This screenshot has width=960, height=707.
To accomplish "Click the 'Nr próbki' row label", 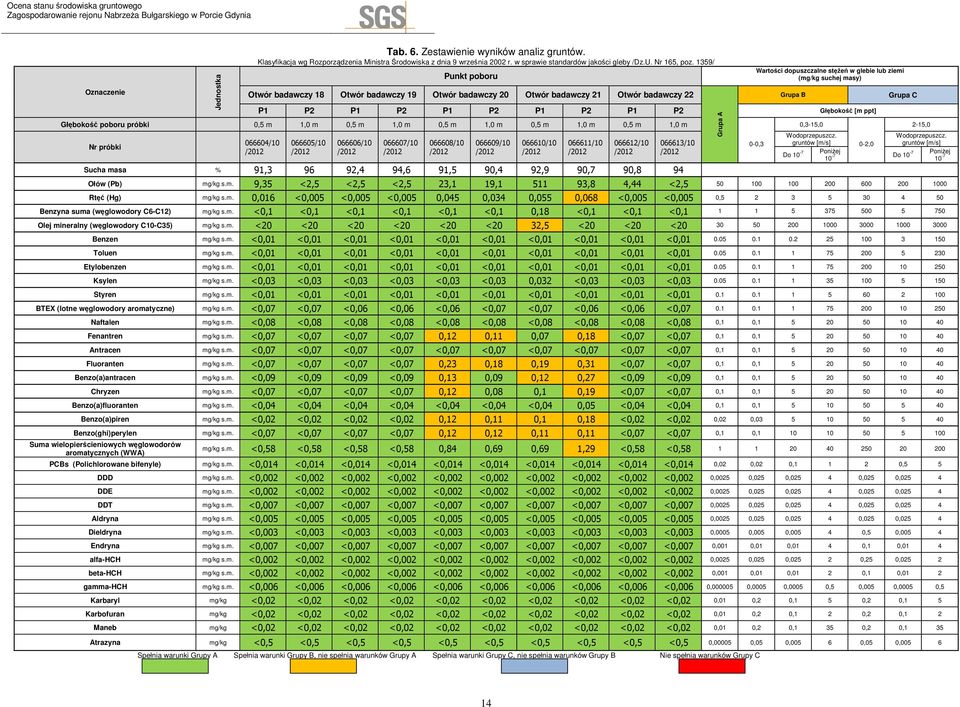I will [105, 147].
